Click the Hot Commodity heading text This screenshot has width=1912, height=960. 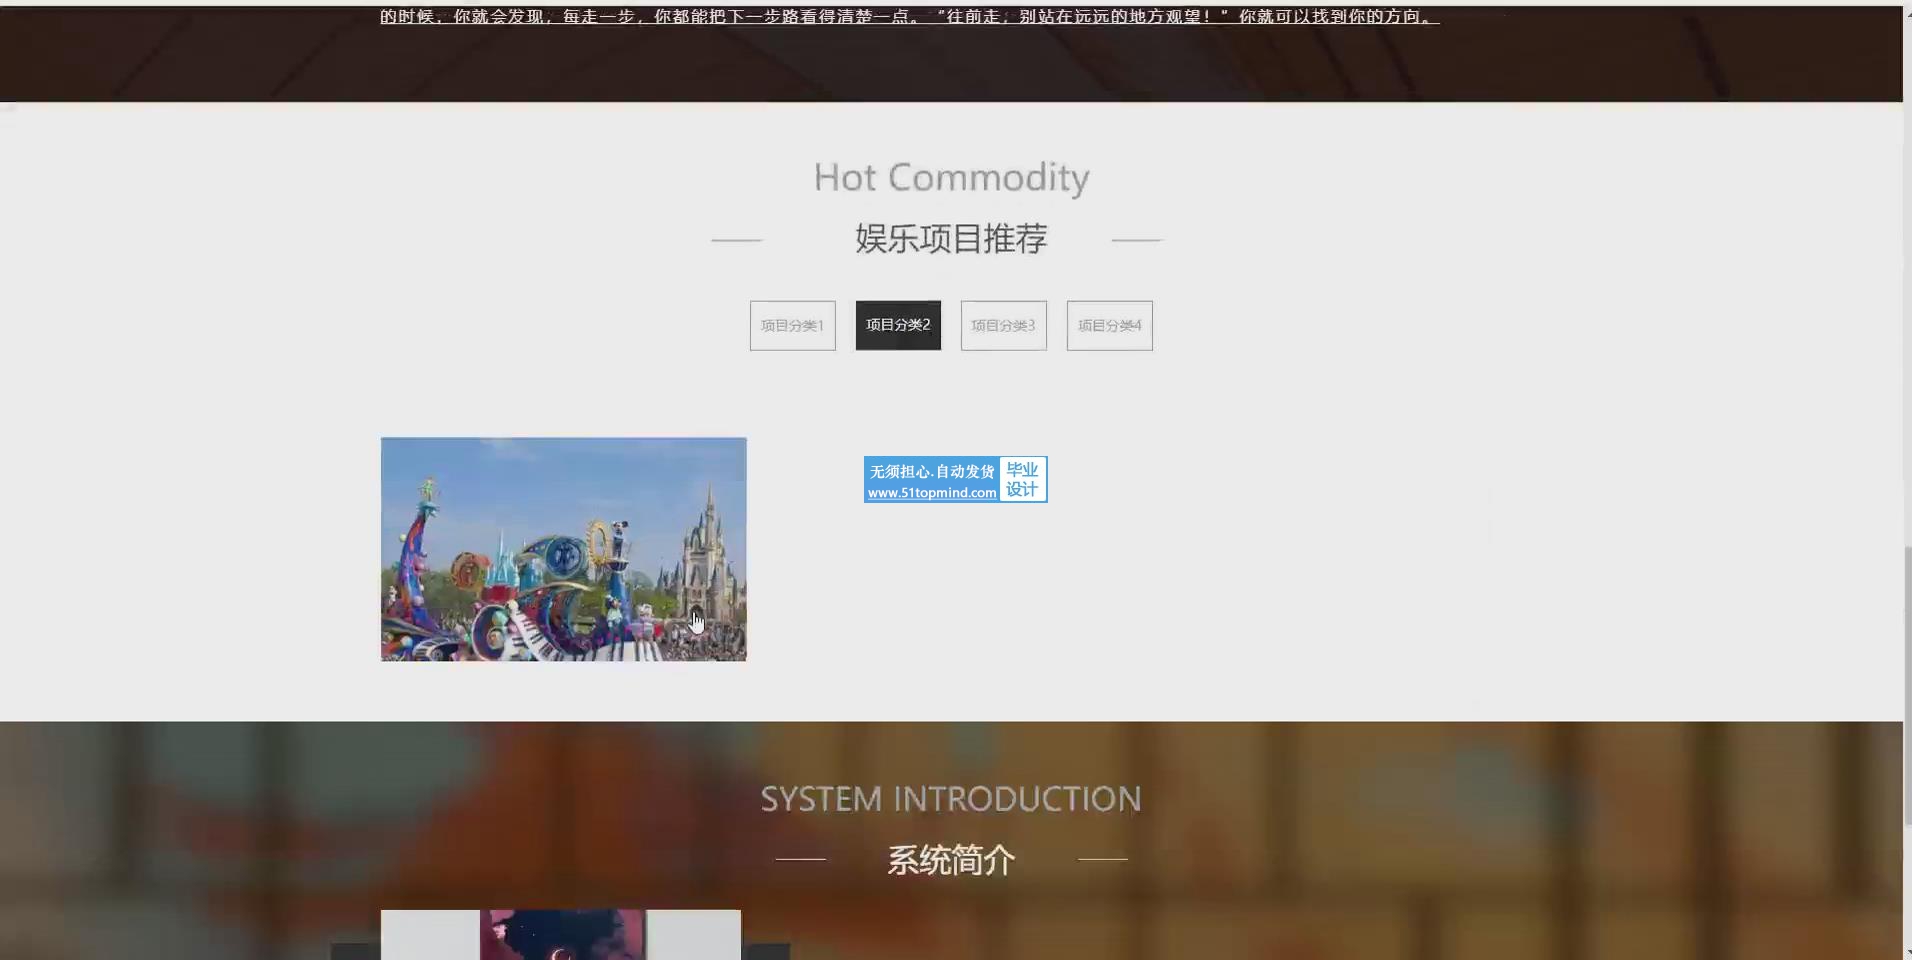pyautogui.click(x=951, y=178)
